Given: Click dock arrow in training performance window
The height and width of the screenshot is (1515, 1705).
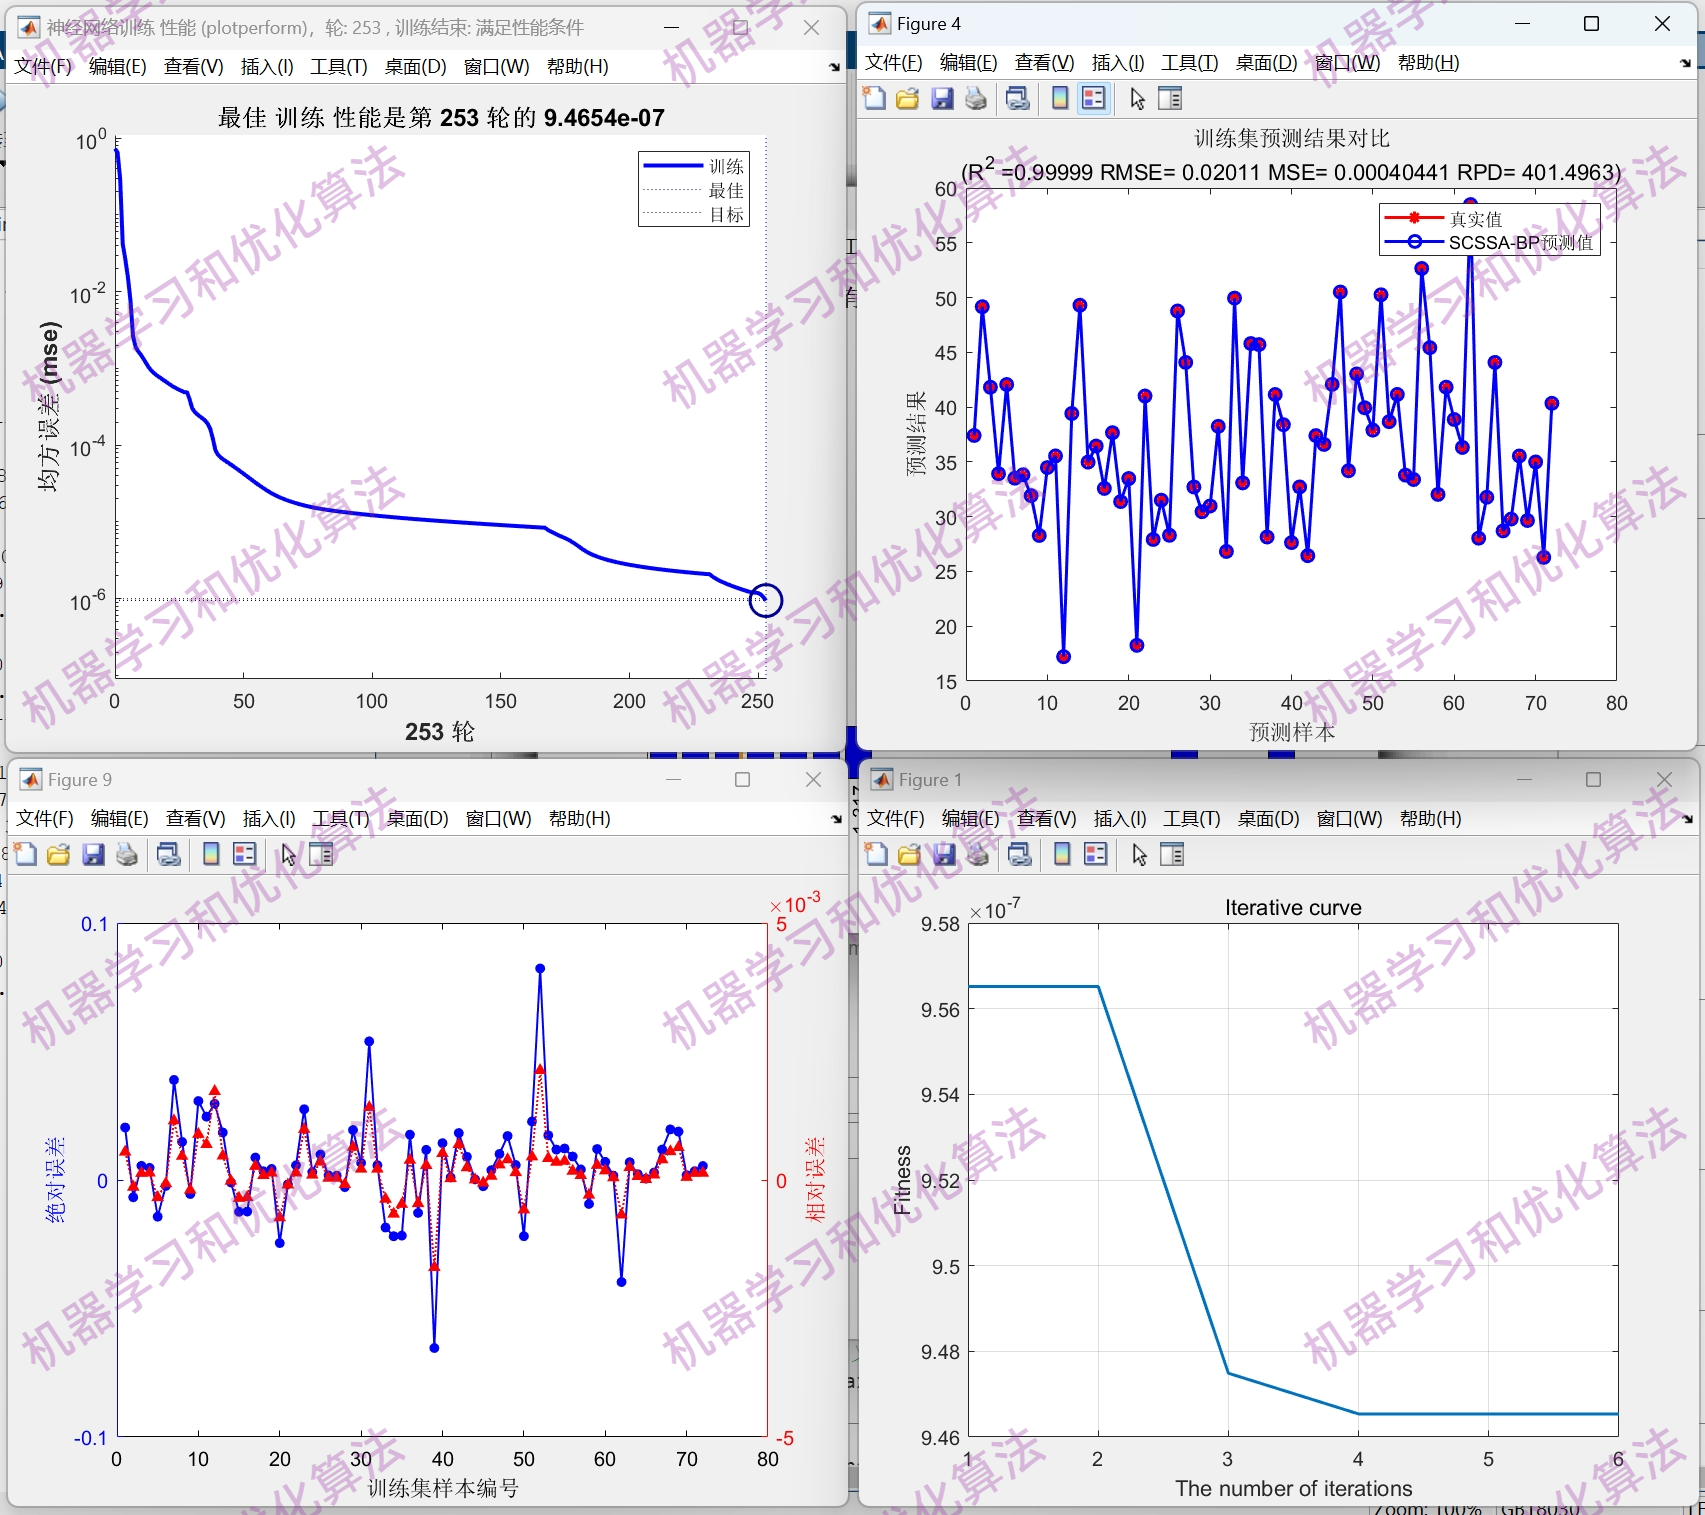Looking at the screenshot, I should 834,67.
